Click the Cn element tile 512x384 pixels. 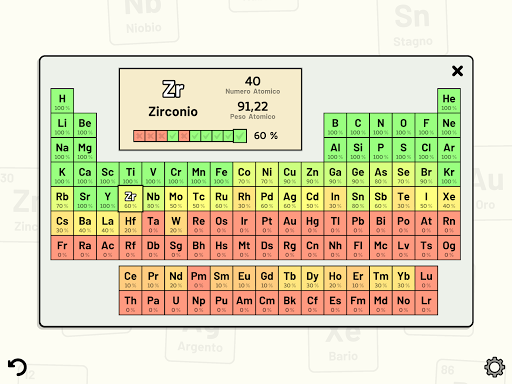(x=312, y=248)
